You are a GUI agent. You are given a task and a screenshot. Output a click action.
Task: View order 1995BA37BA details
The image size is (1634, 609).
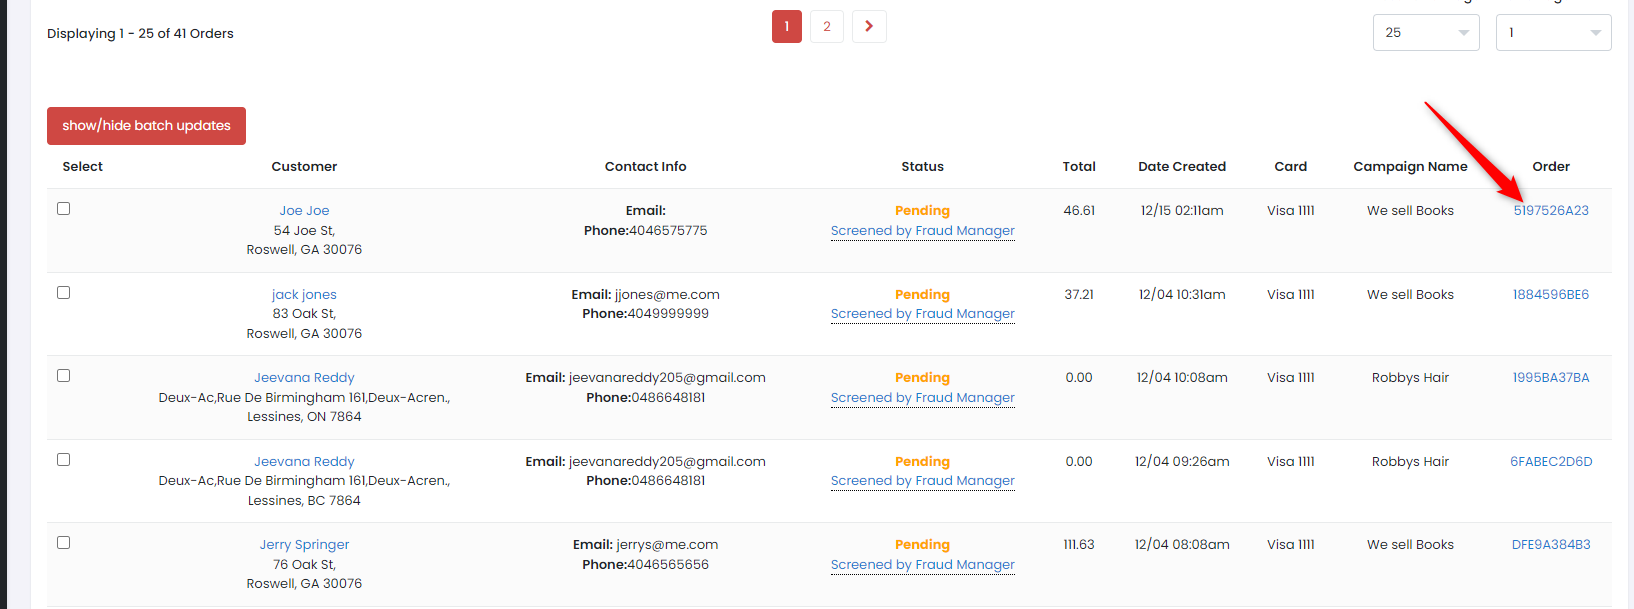[1551, 378]
